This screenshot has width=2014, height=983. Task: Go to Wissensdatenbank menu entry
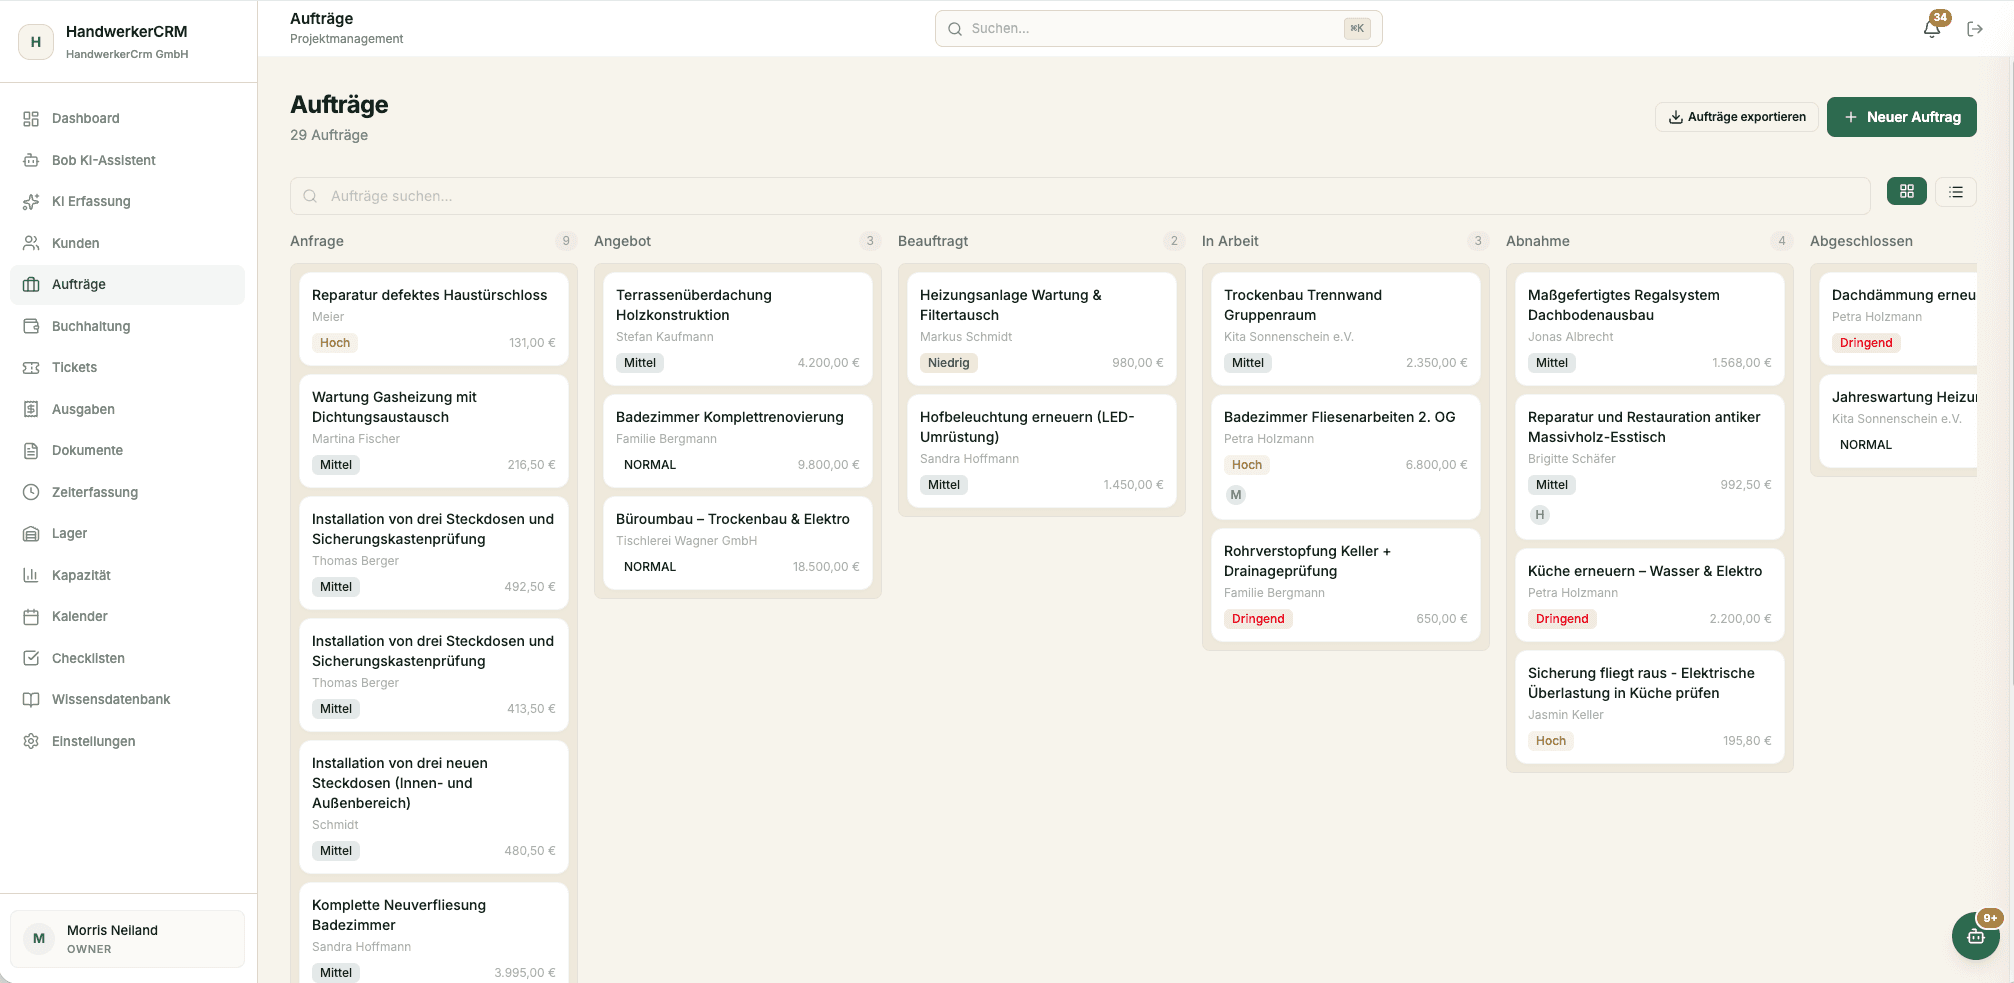tap(127, 700)
